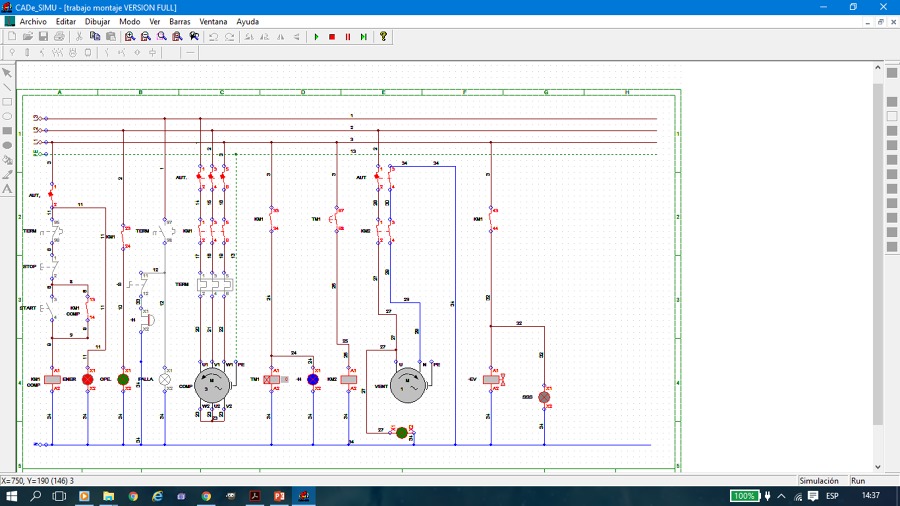
Task: Select the filled ellipse tool
Action: point(7,145)
